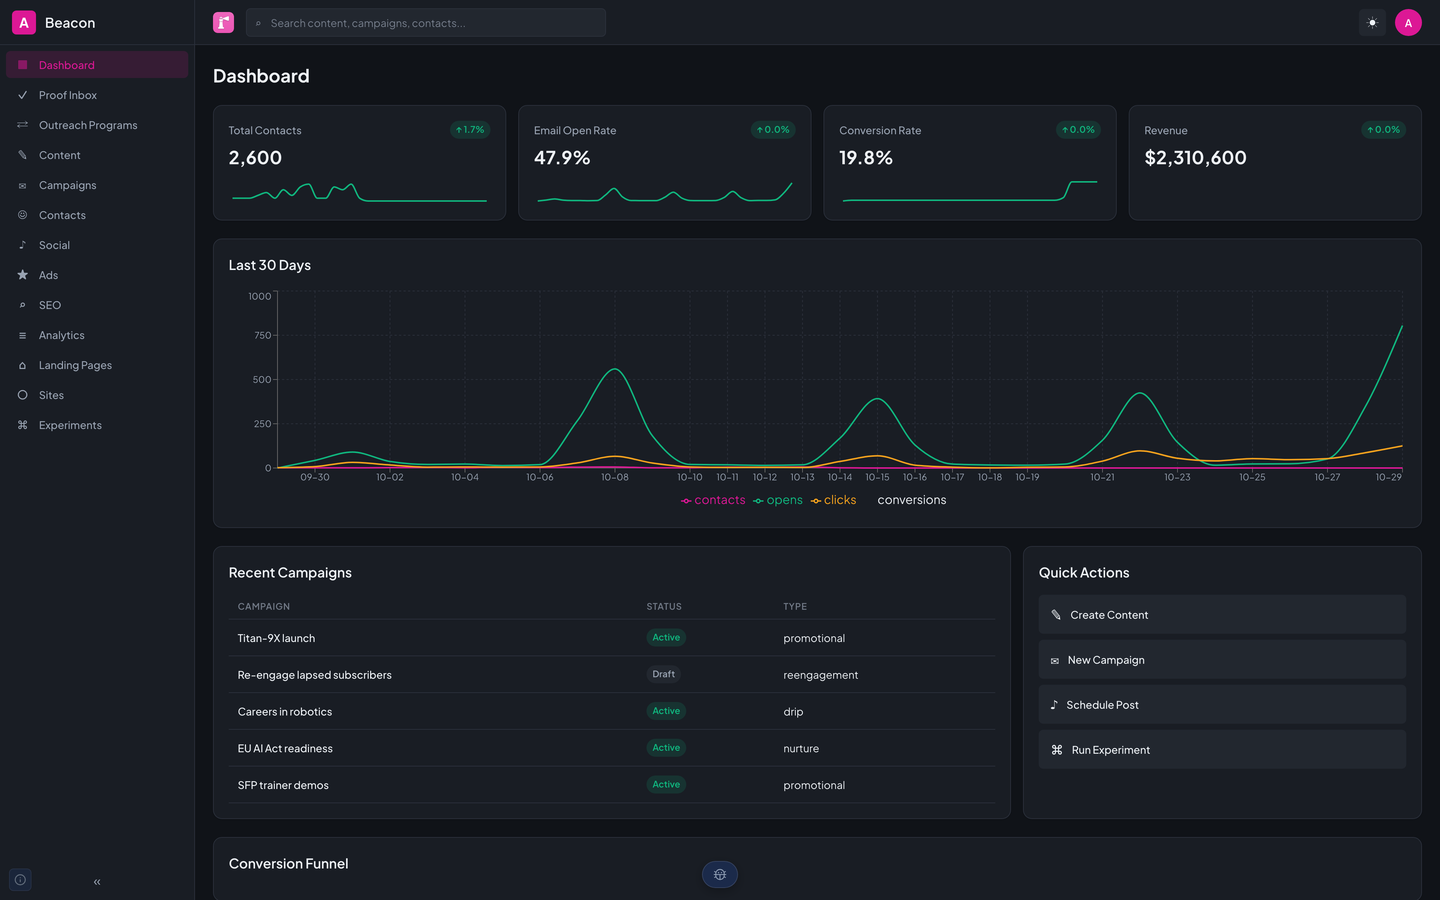Click the SEO magnifier icon
1440x900 pixels.
(x=22, y=305)
